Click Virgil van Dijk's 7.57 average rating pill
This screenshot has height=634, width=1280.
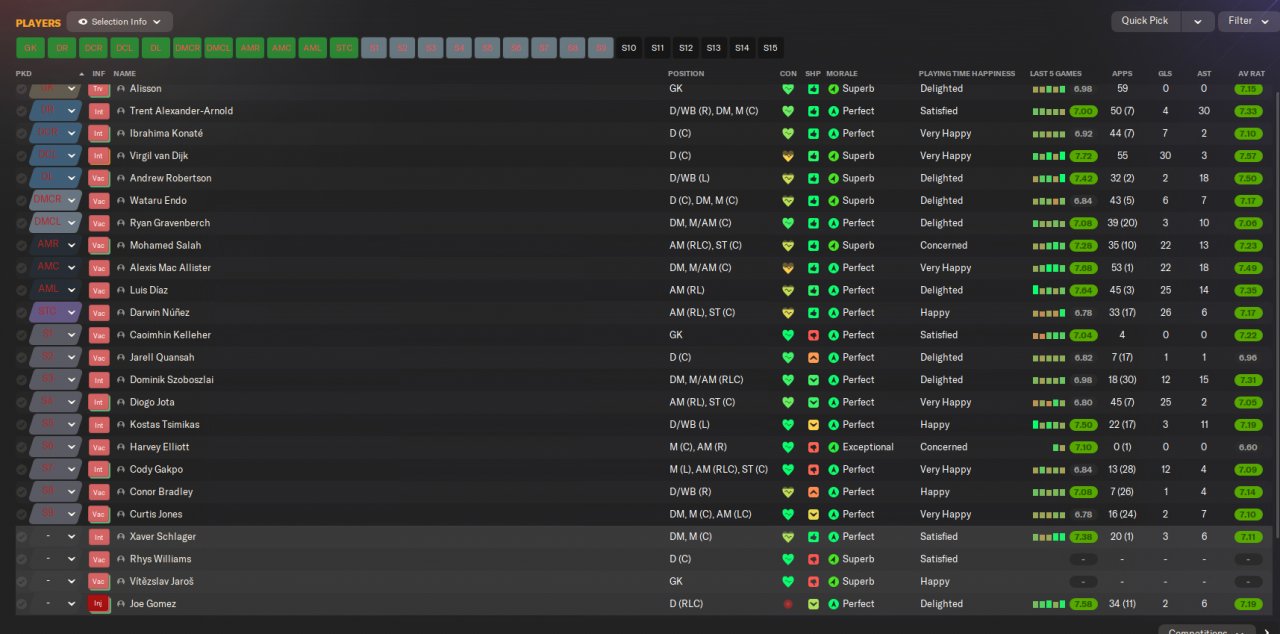[x=1248, y=156]
